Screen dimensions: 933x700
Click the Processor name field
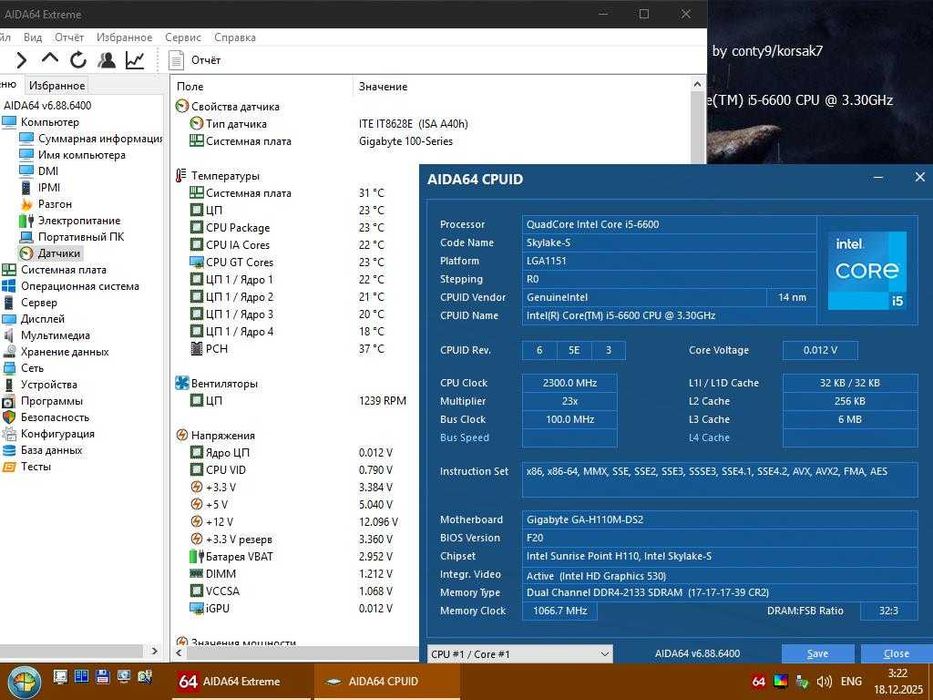coord(668,224)
